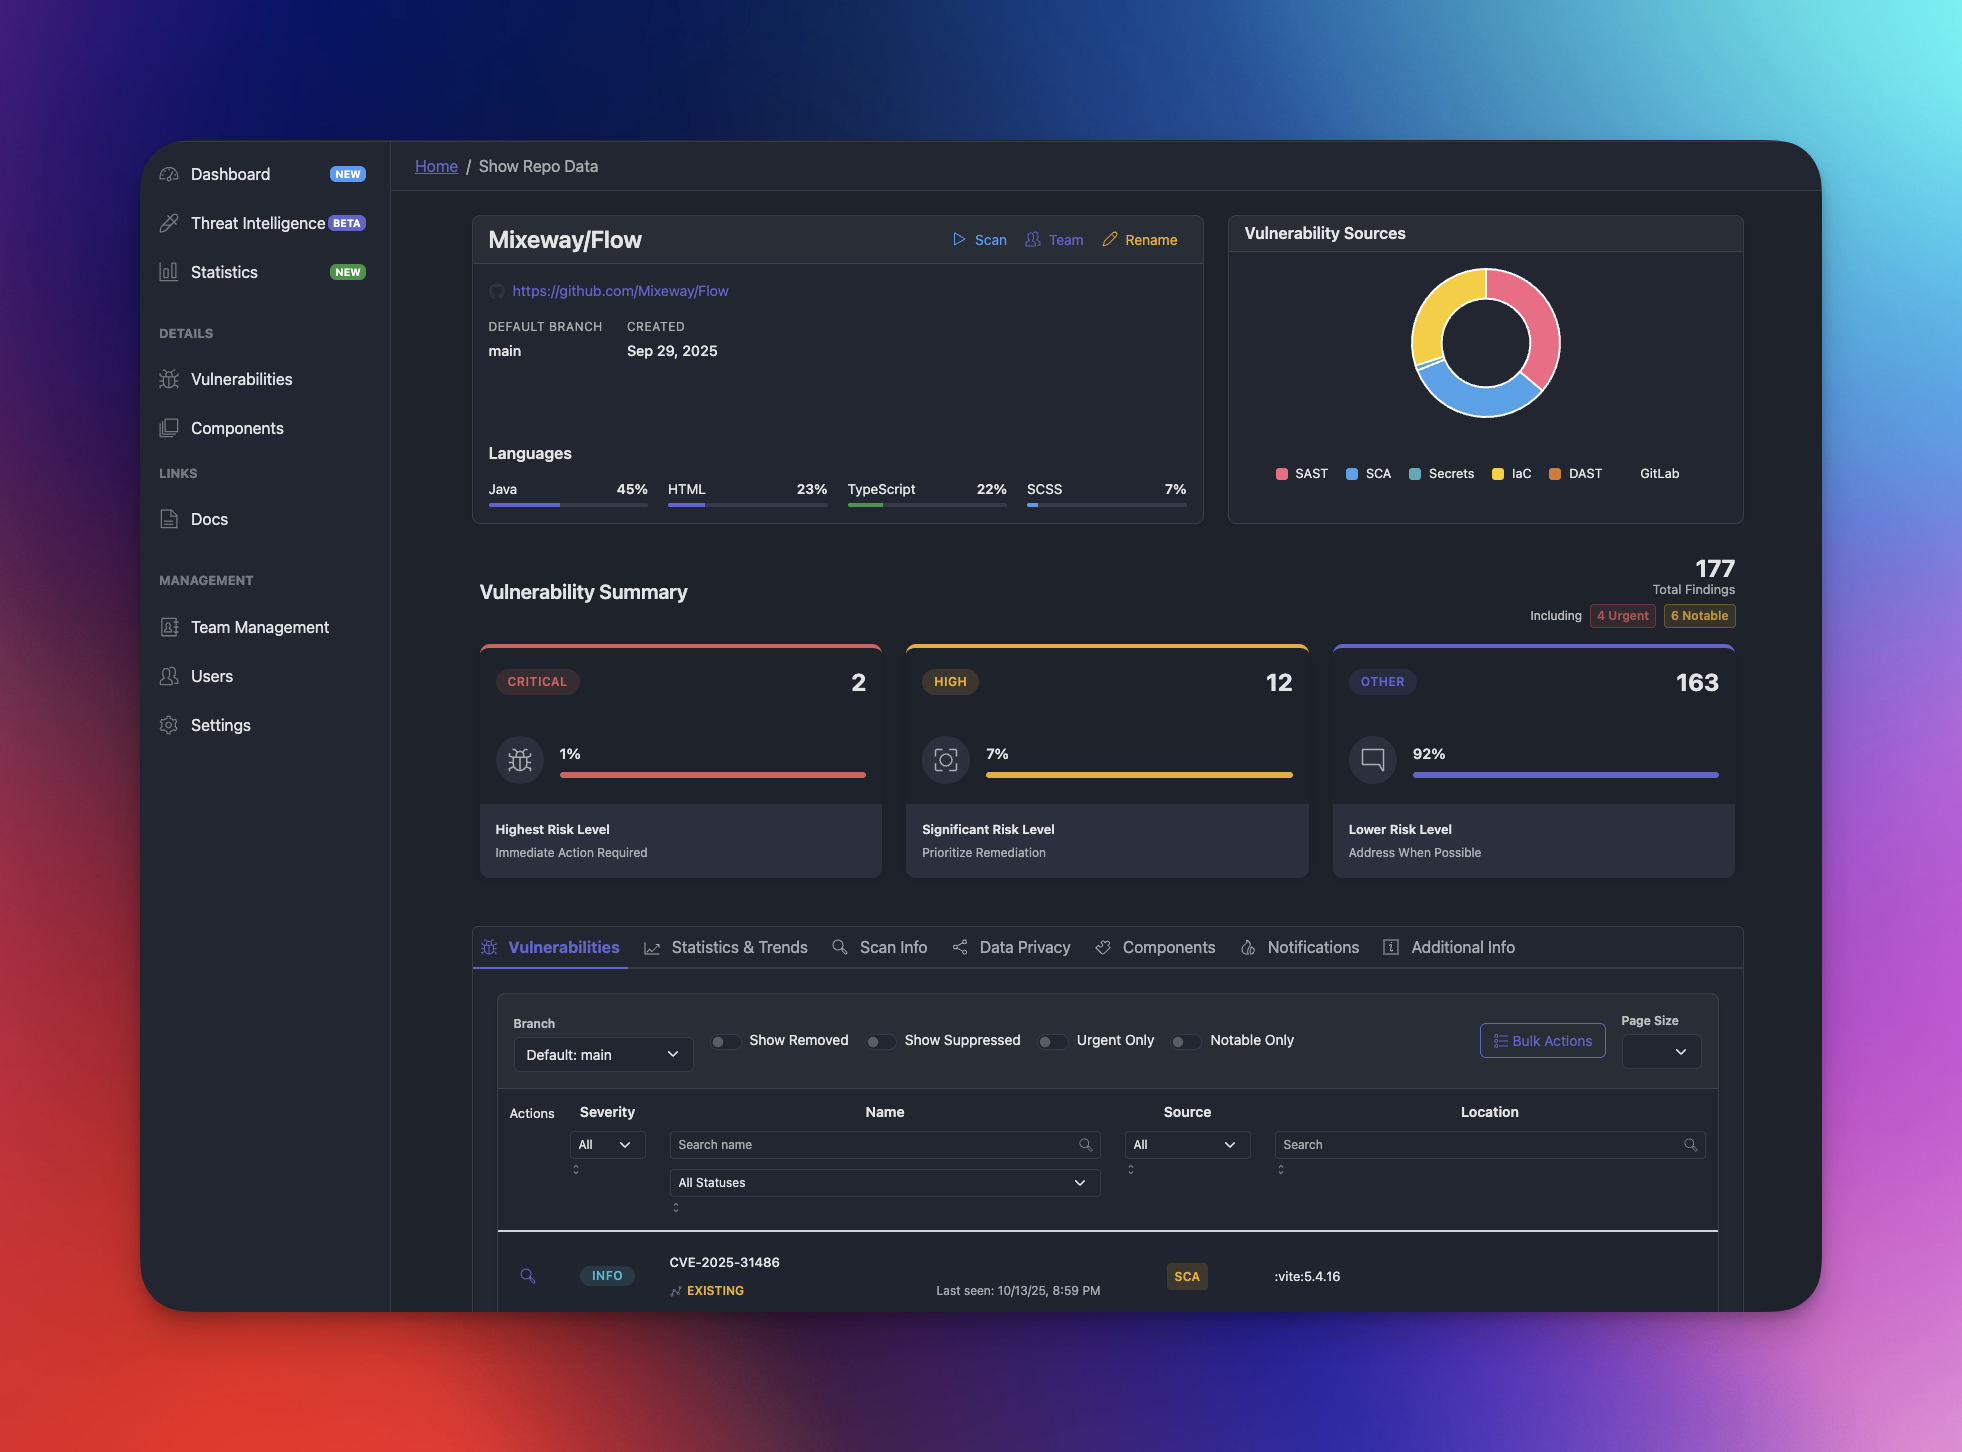
Task: Select the Components icon in the sidebar
Action: click(x=170, y=427)
